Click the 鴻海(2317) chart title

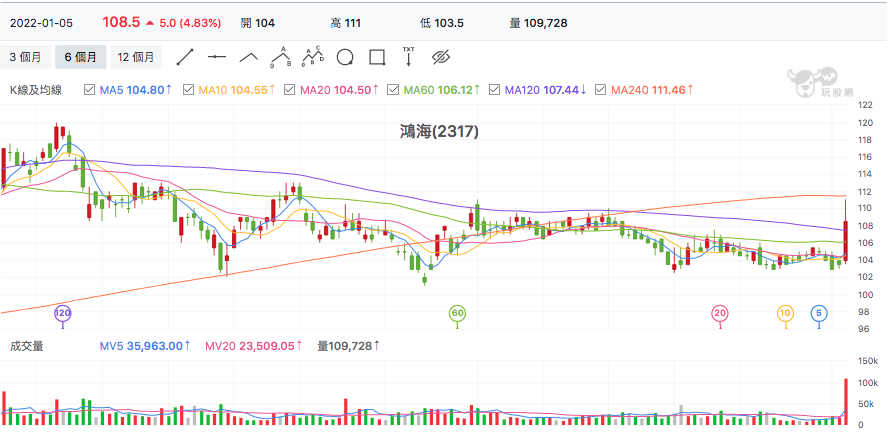(x=439, y=132)
